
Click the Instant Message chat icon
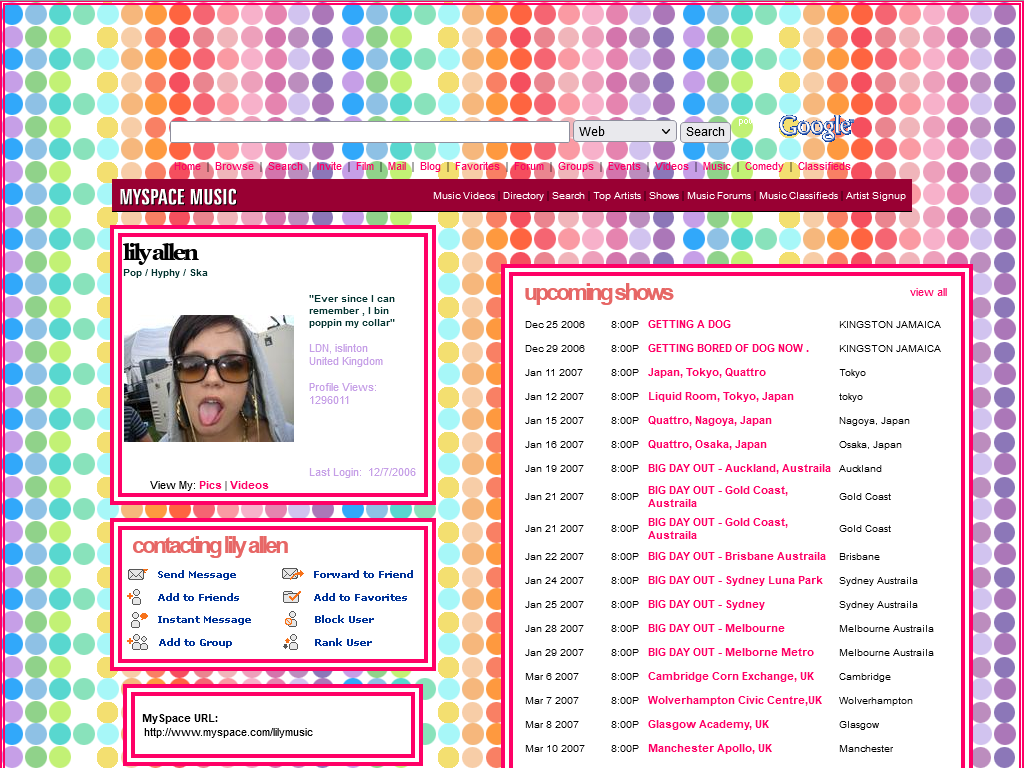138,619
